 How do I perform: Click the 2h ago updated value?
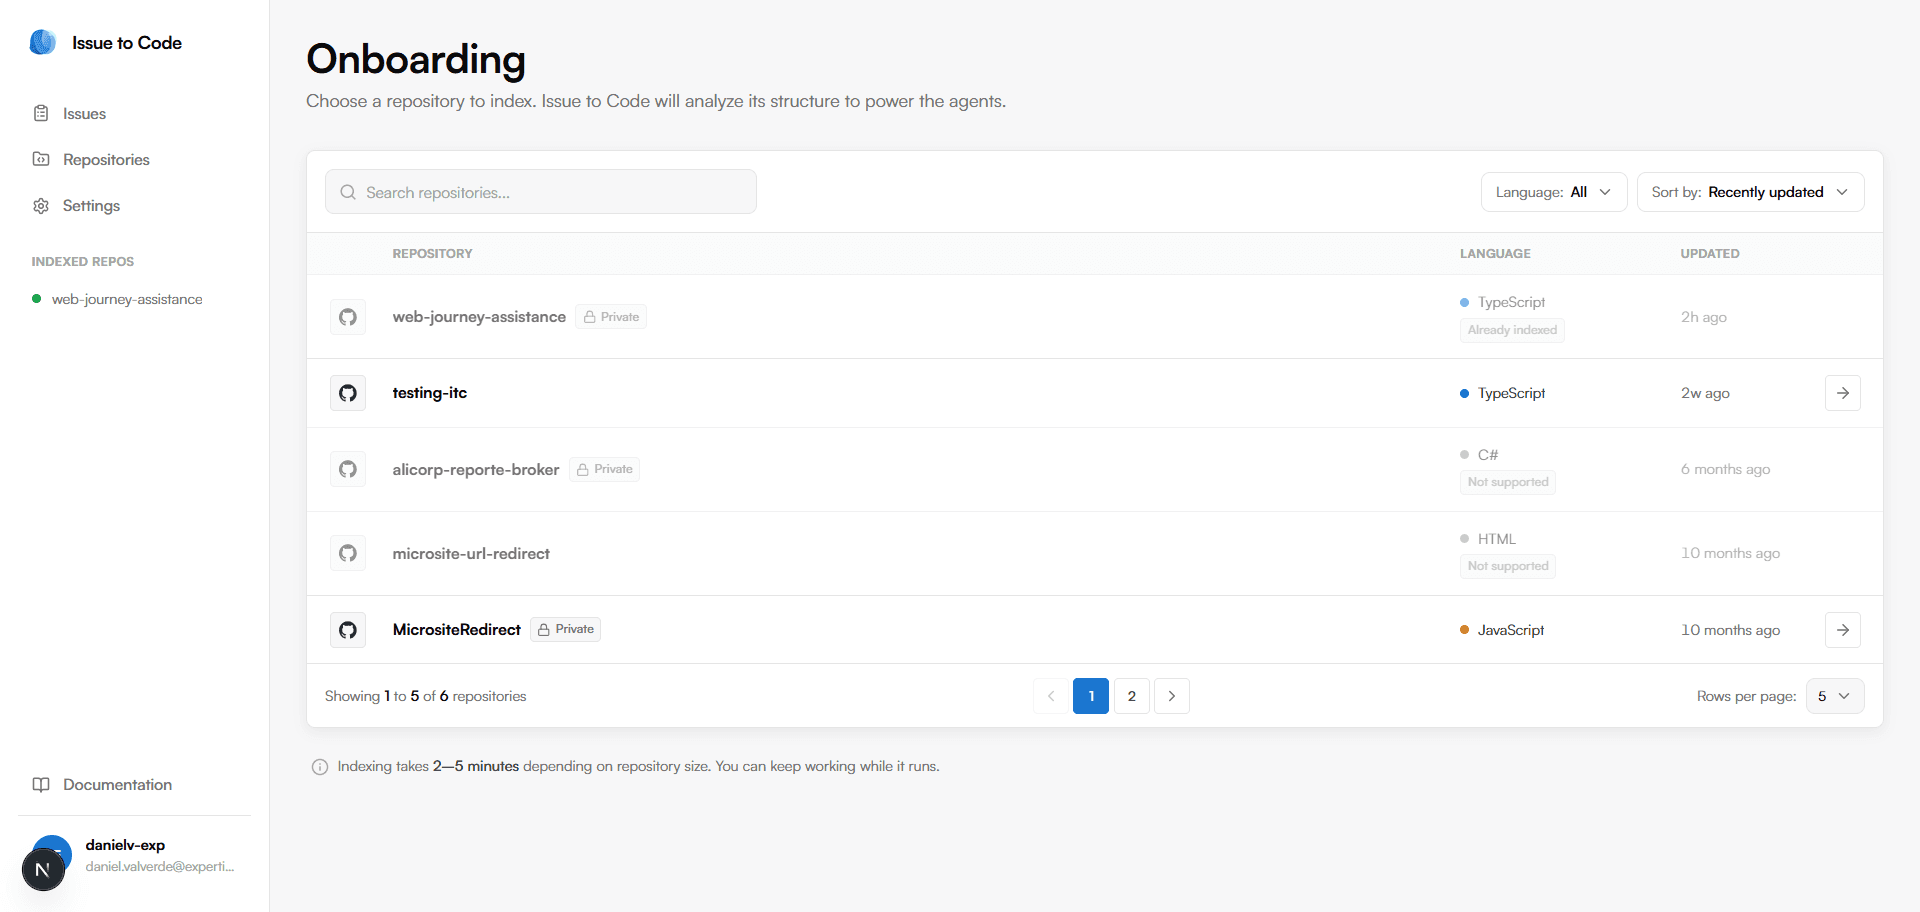[x=1703, y=317]
